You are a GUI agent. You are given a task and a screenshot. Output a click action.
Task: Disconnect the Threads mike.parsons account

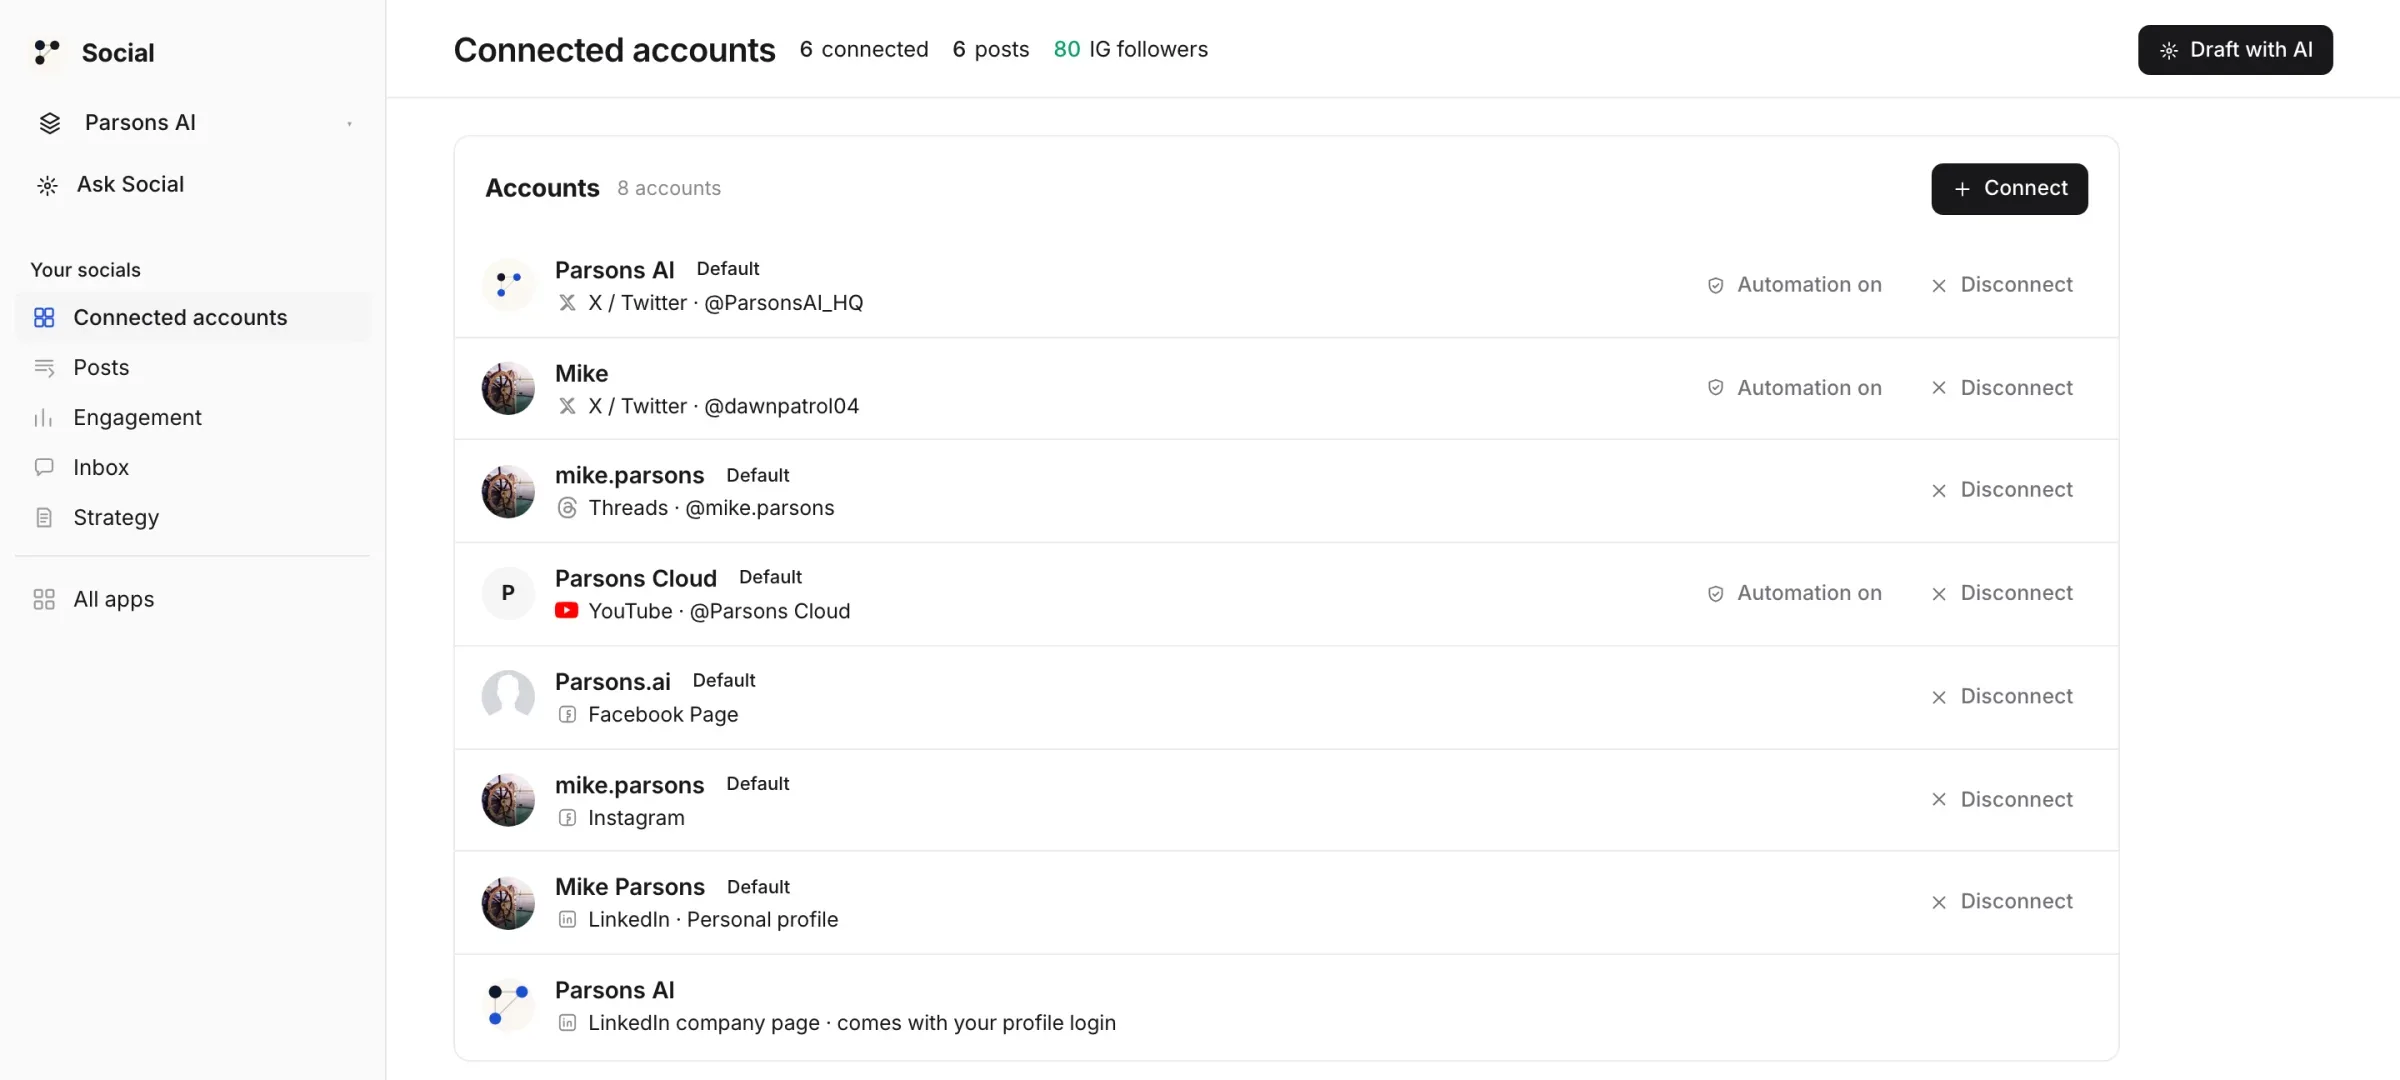pos(2002,490)
